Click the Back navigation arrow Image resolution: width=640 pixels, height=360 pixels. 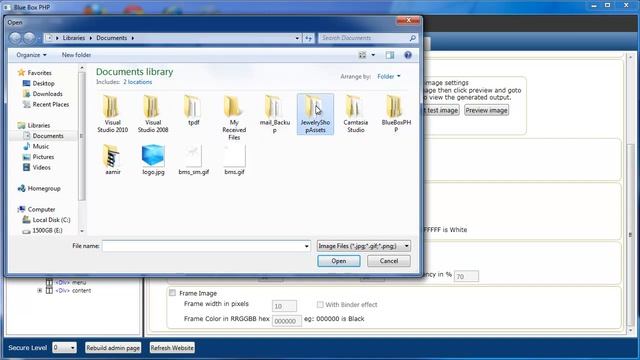click(15, 38)
